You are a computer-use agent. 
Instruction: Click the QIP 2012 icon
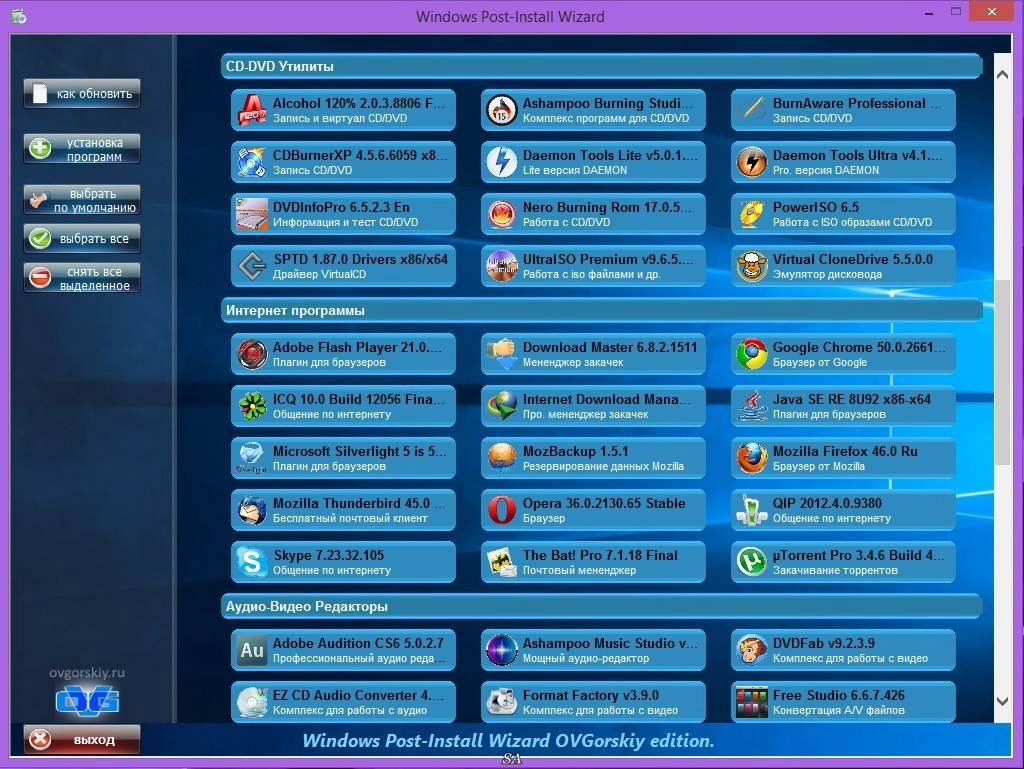pyautogui.click(x=752, y=510)
